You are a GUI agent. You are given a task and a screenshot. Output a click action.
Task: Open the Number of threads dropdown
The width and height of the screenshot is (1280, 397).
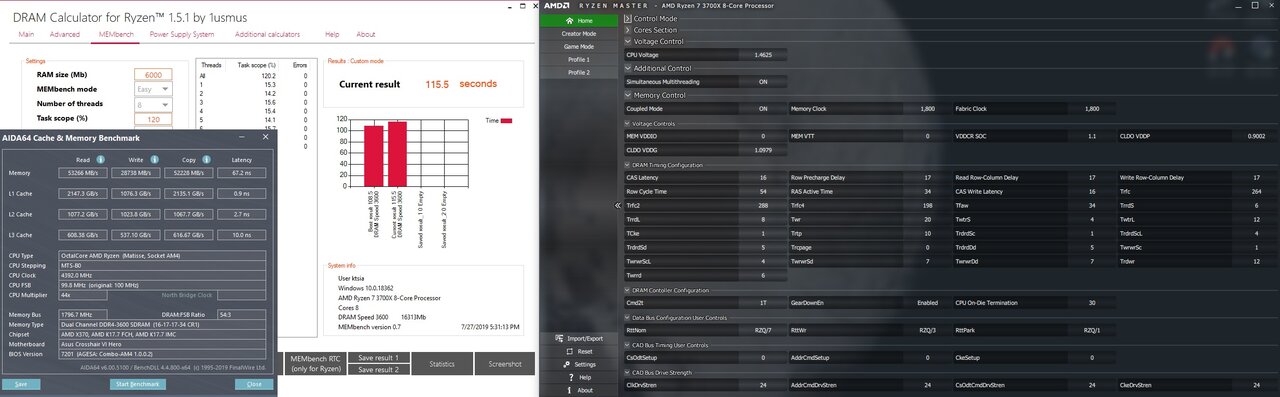(x=153, y=104)
